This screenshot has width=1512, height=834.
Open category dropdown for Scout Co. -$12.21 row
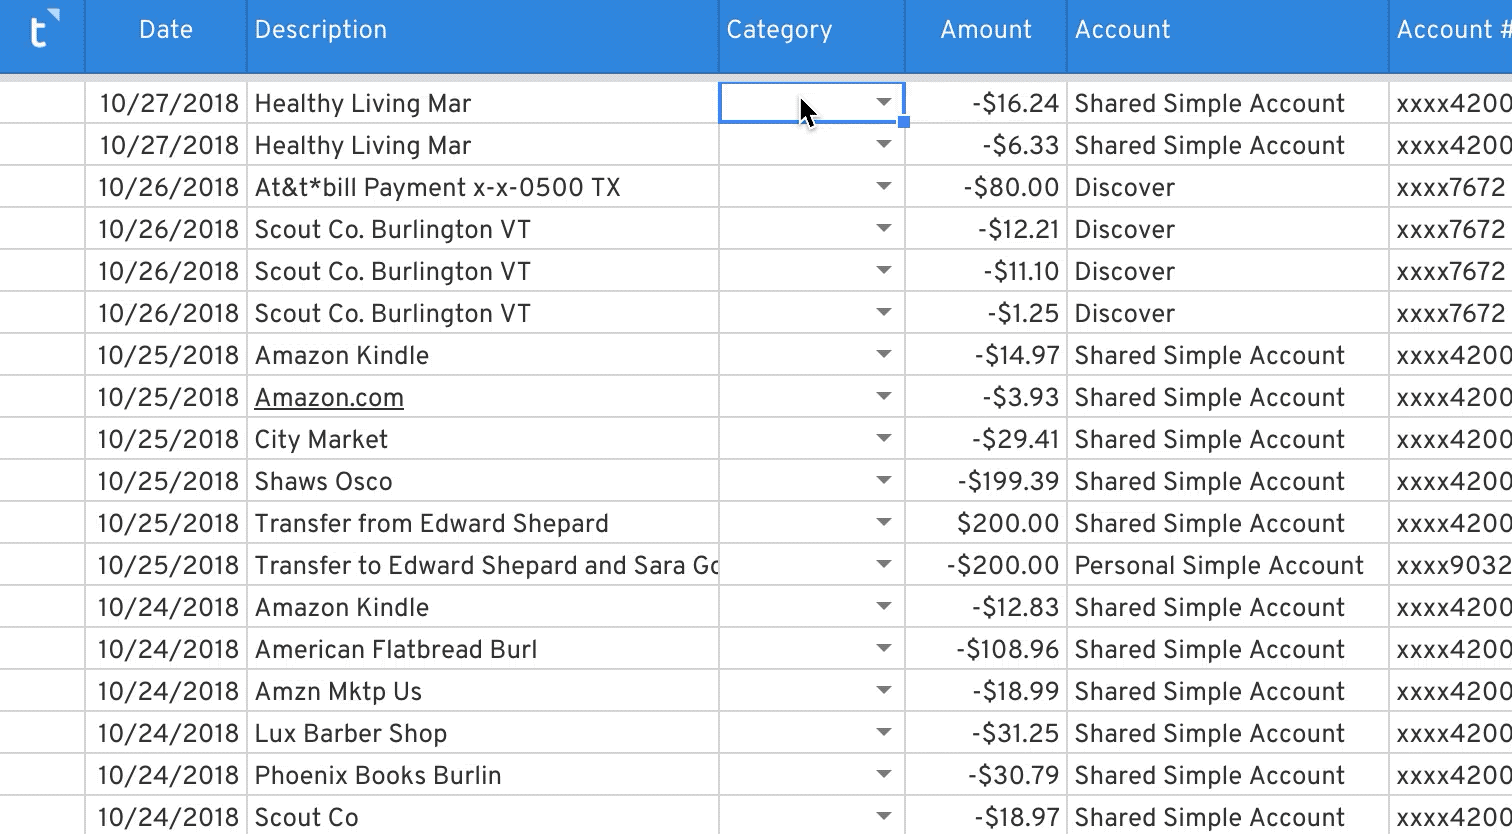pyautogui.click(x=884, y=229)
